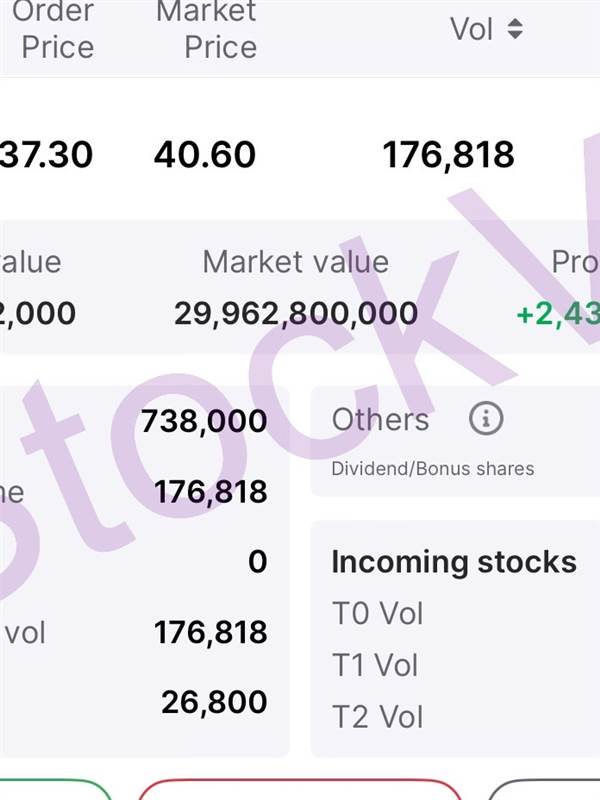Image resolution: width=600 pixels, height=800 pixels.
Task: Open the Others section label
Action: coord(380,420)
